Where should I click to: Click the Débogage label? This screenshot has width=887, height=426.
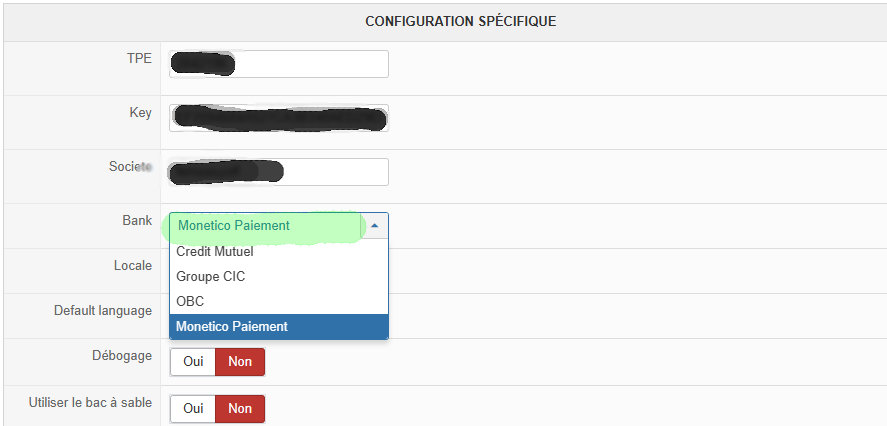click(x=122, y=355)
